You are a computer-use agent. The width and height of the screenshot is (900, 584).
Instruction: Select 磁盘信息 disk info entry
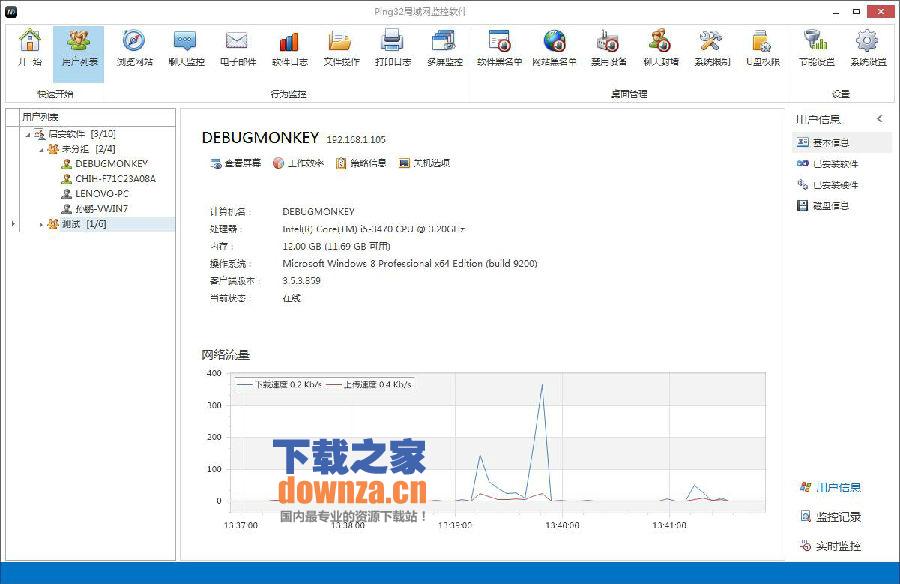823,205
